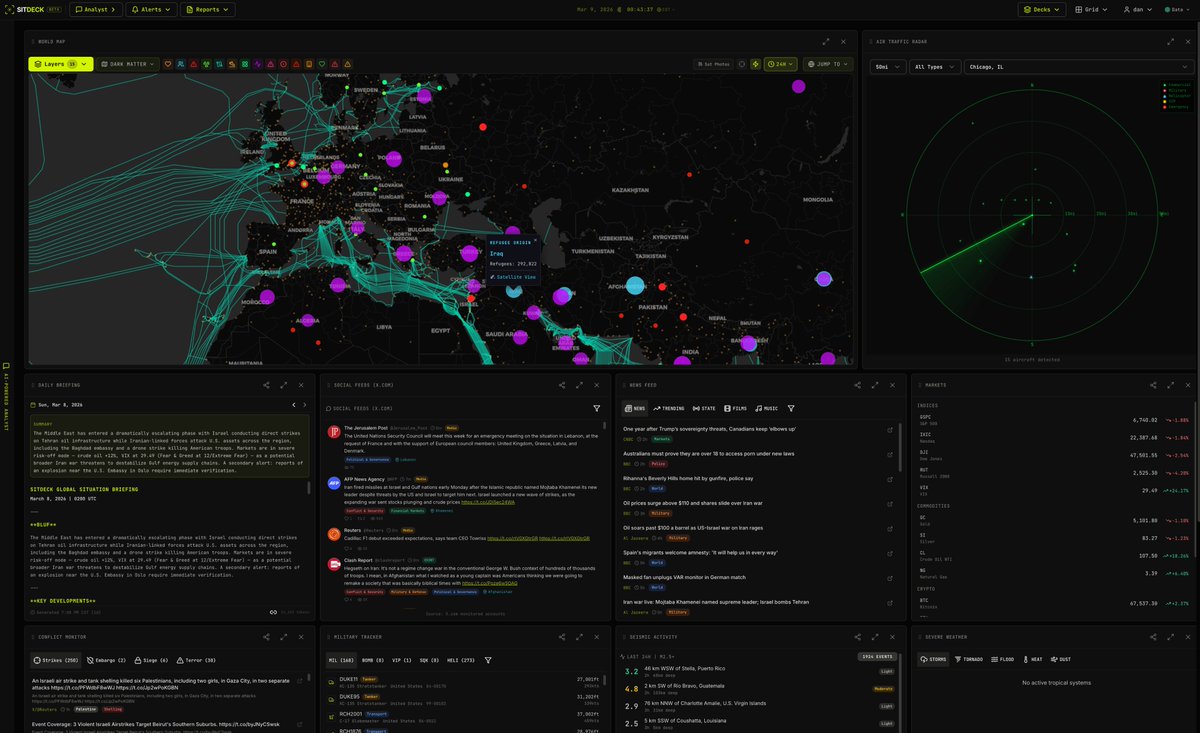Expand the Severe Weather panel

pyautogui.click(x=1171, y=636)
